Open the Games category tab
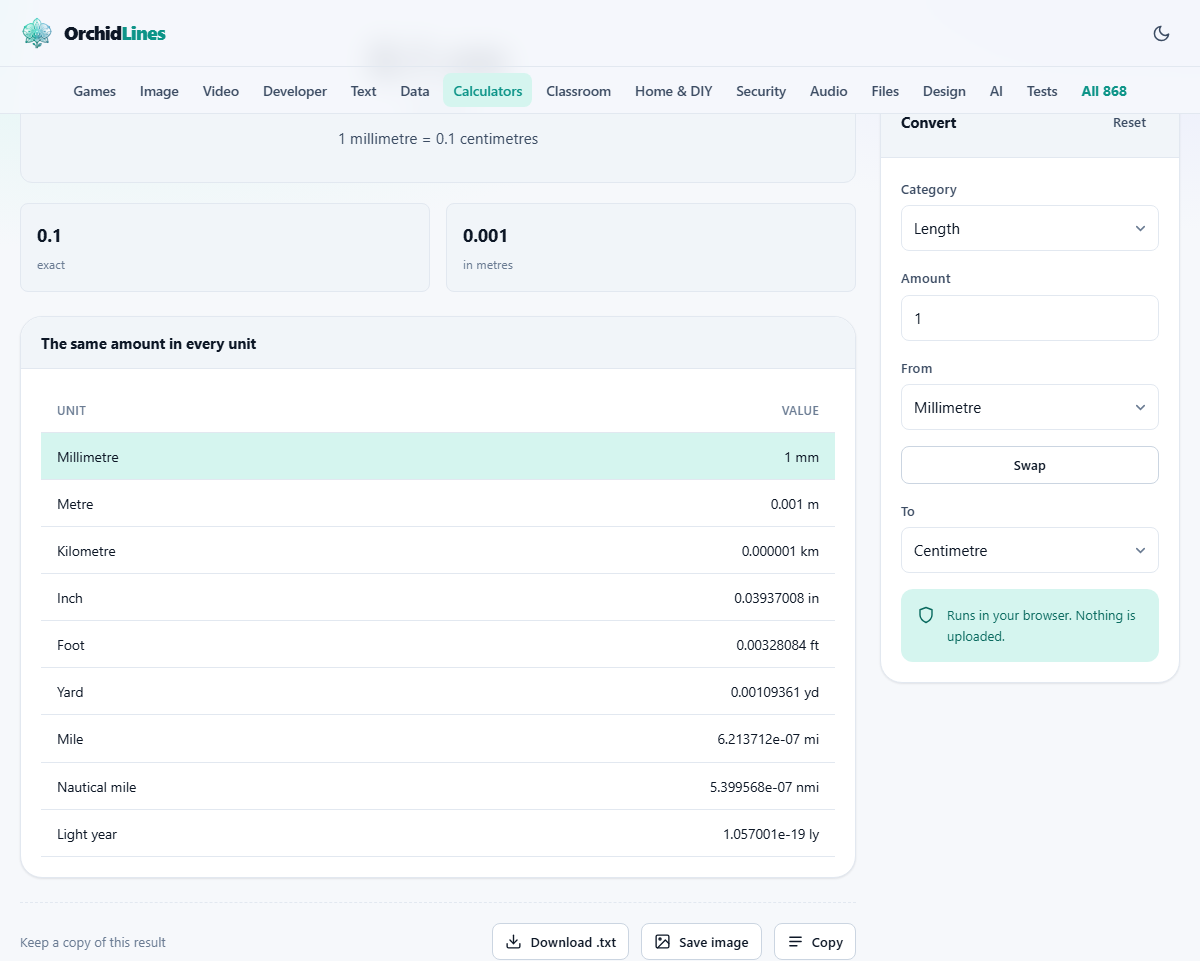The height and width of the screenshot is (961, 1200). pyautogui.click(x=95, y=91)
